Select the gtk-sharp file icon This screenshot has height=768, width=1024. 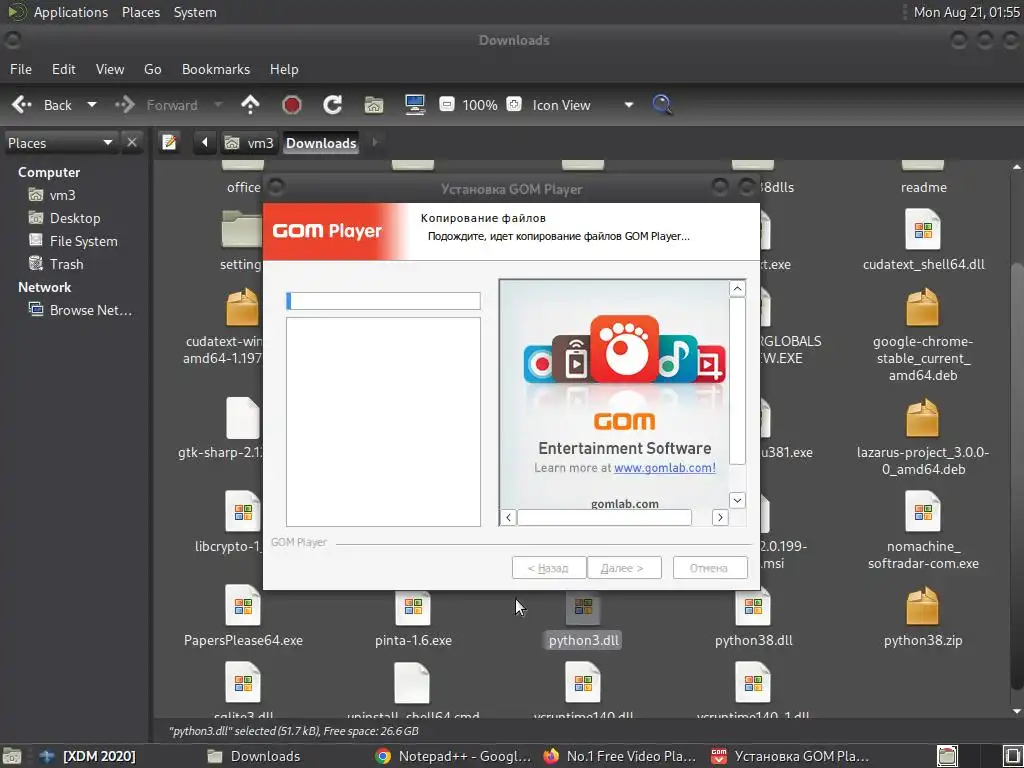[243, 419]
